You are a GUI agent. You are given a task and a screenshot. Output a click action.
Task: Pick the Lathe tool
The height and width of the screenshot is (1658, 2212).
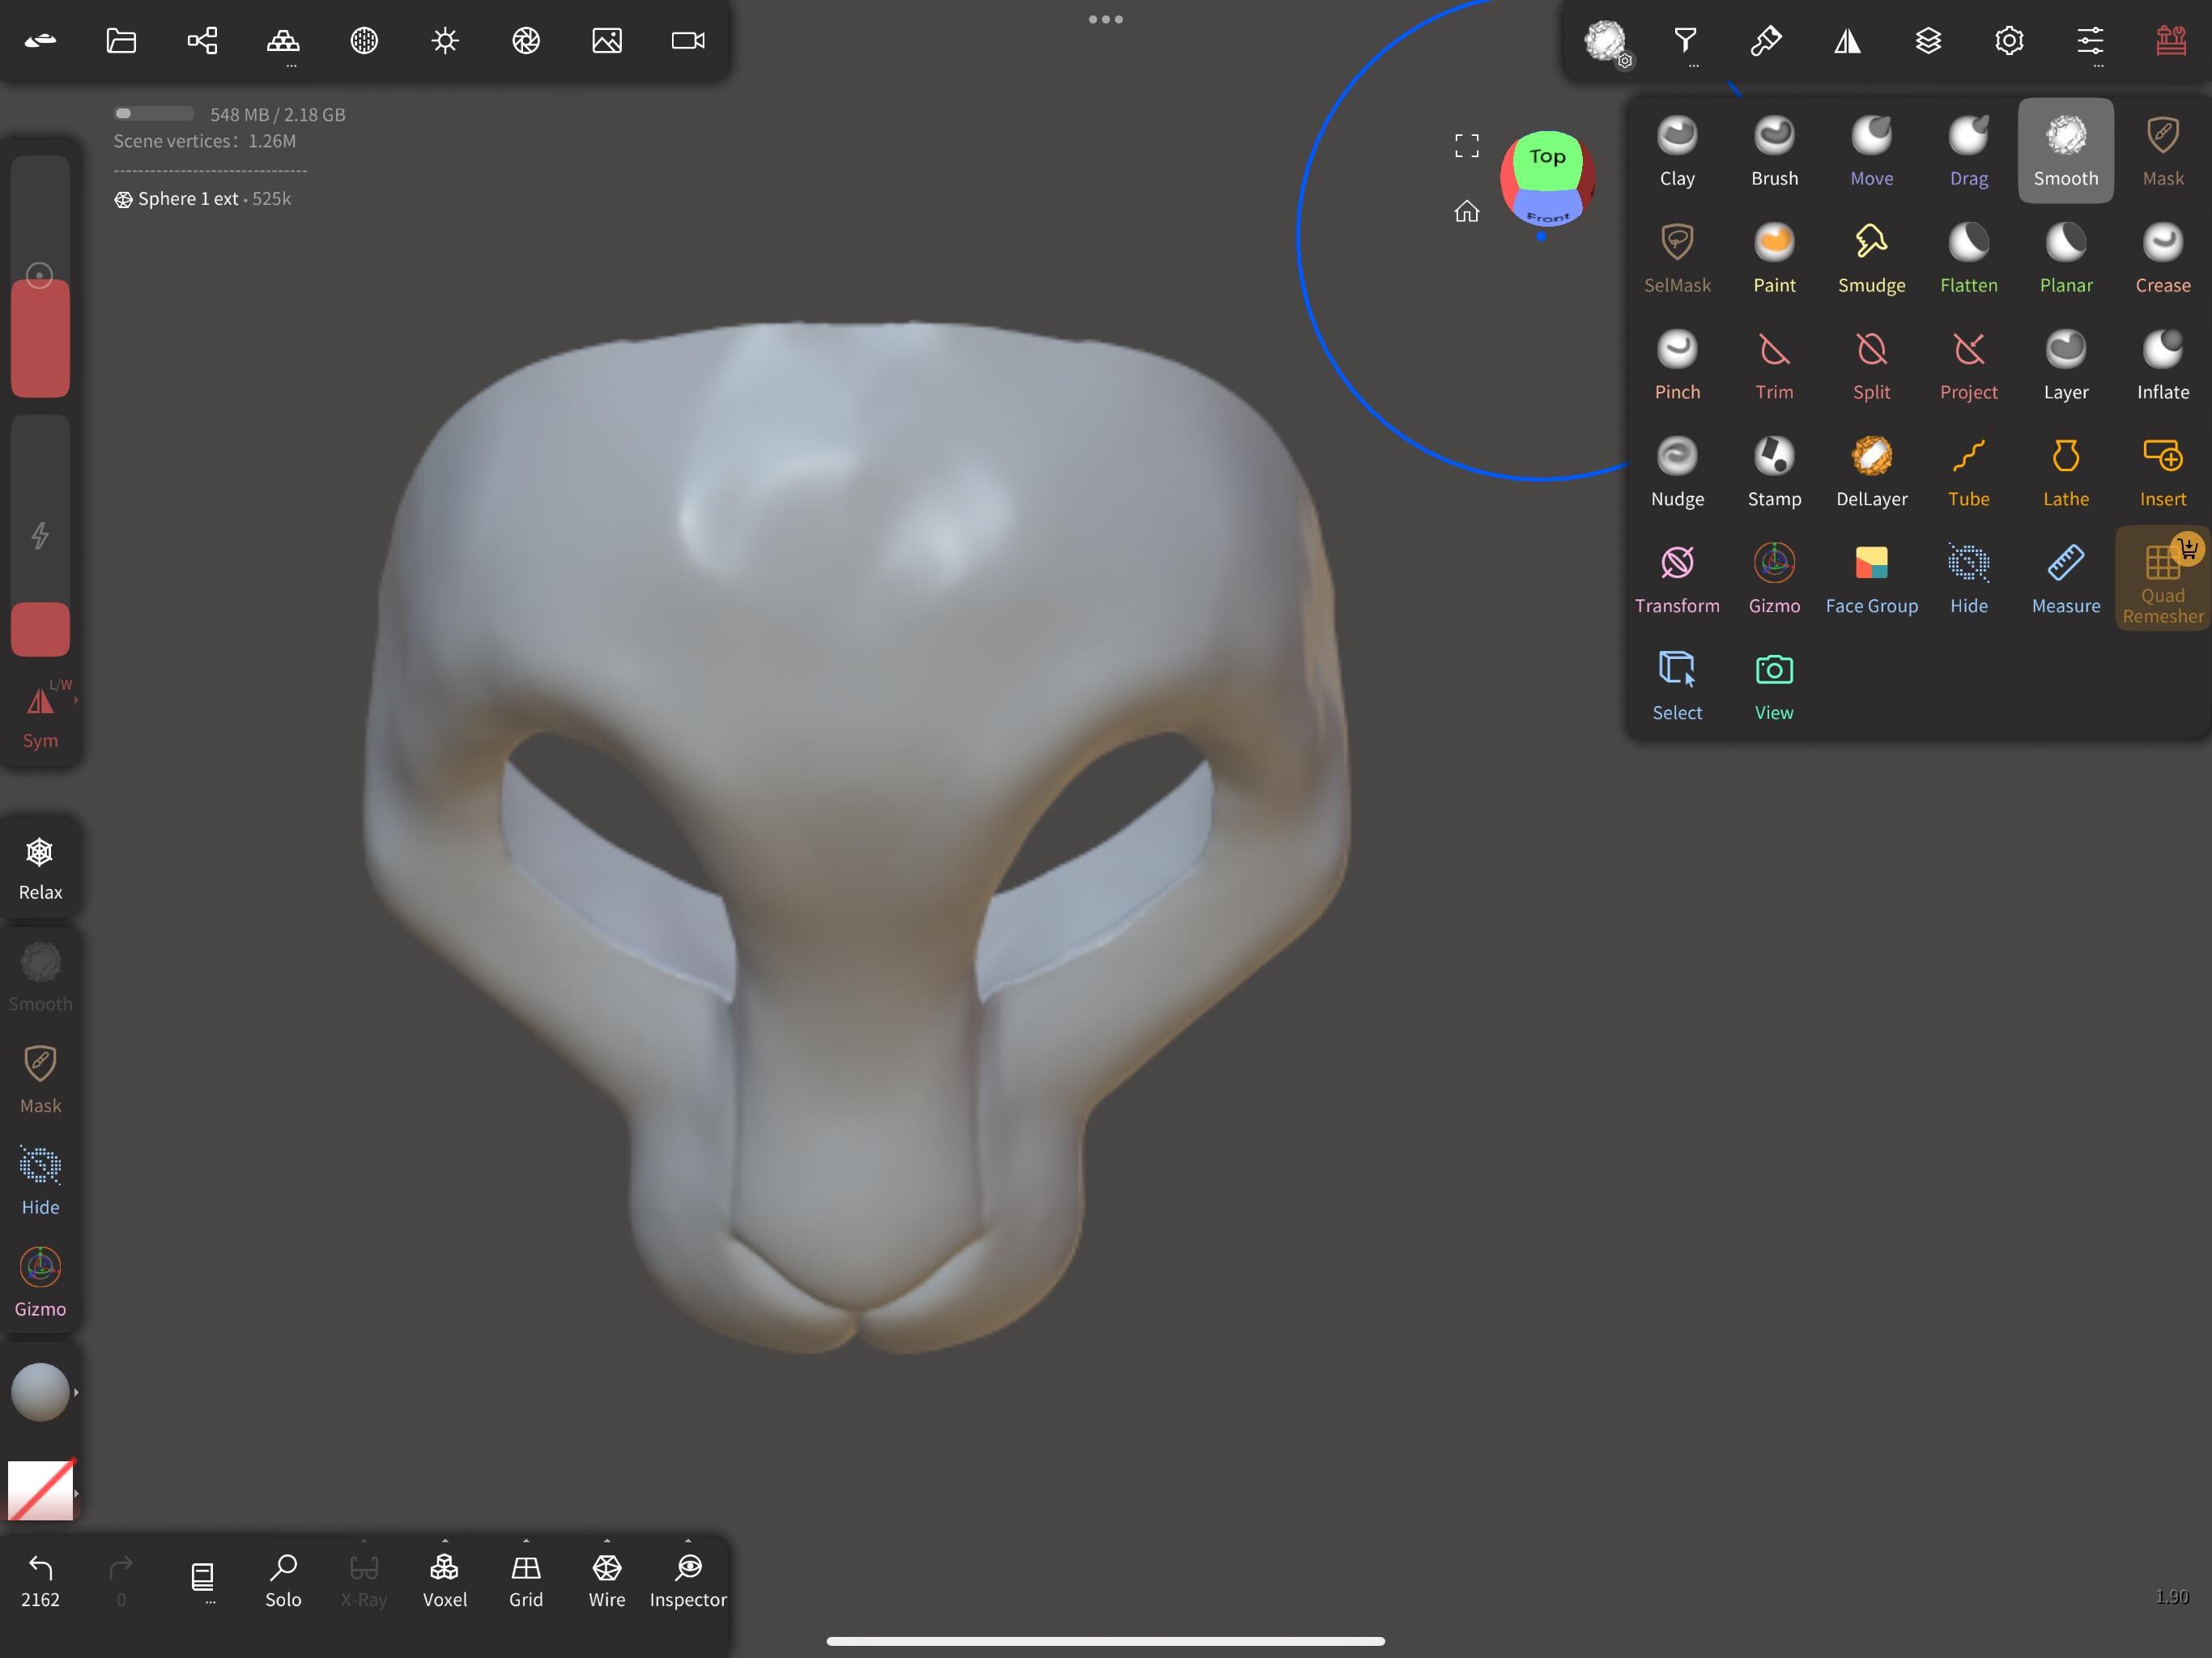2065,472
